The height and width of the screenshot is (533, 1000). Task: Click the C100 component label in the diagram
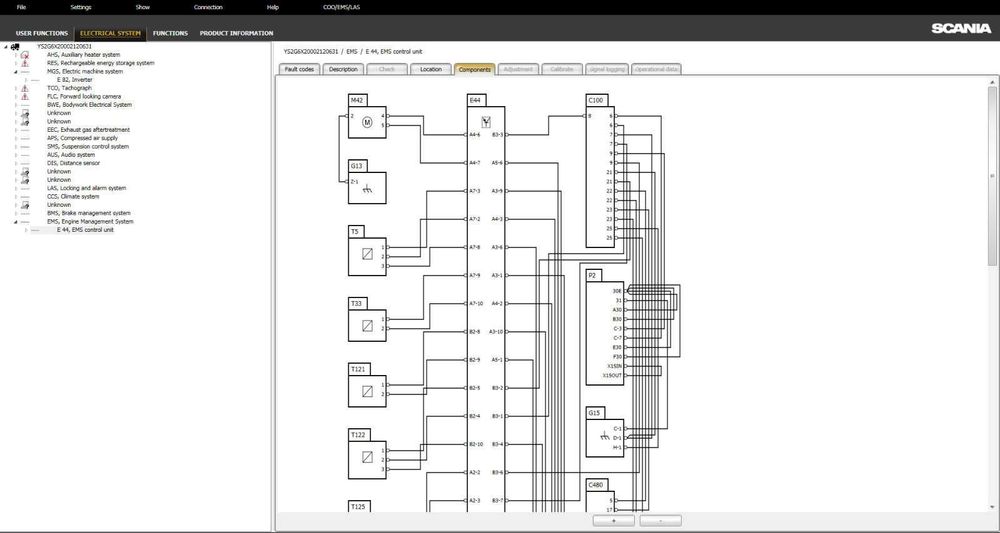click(x=596, y=100)
